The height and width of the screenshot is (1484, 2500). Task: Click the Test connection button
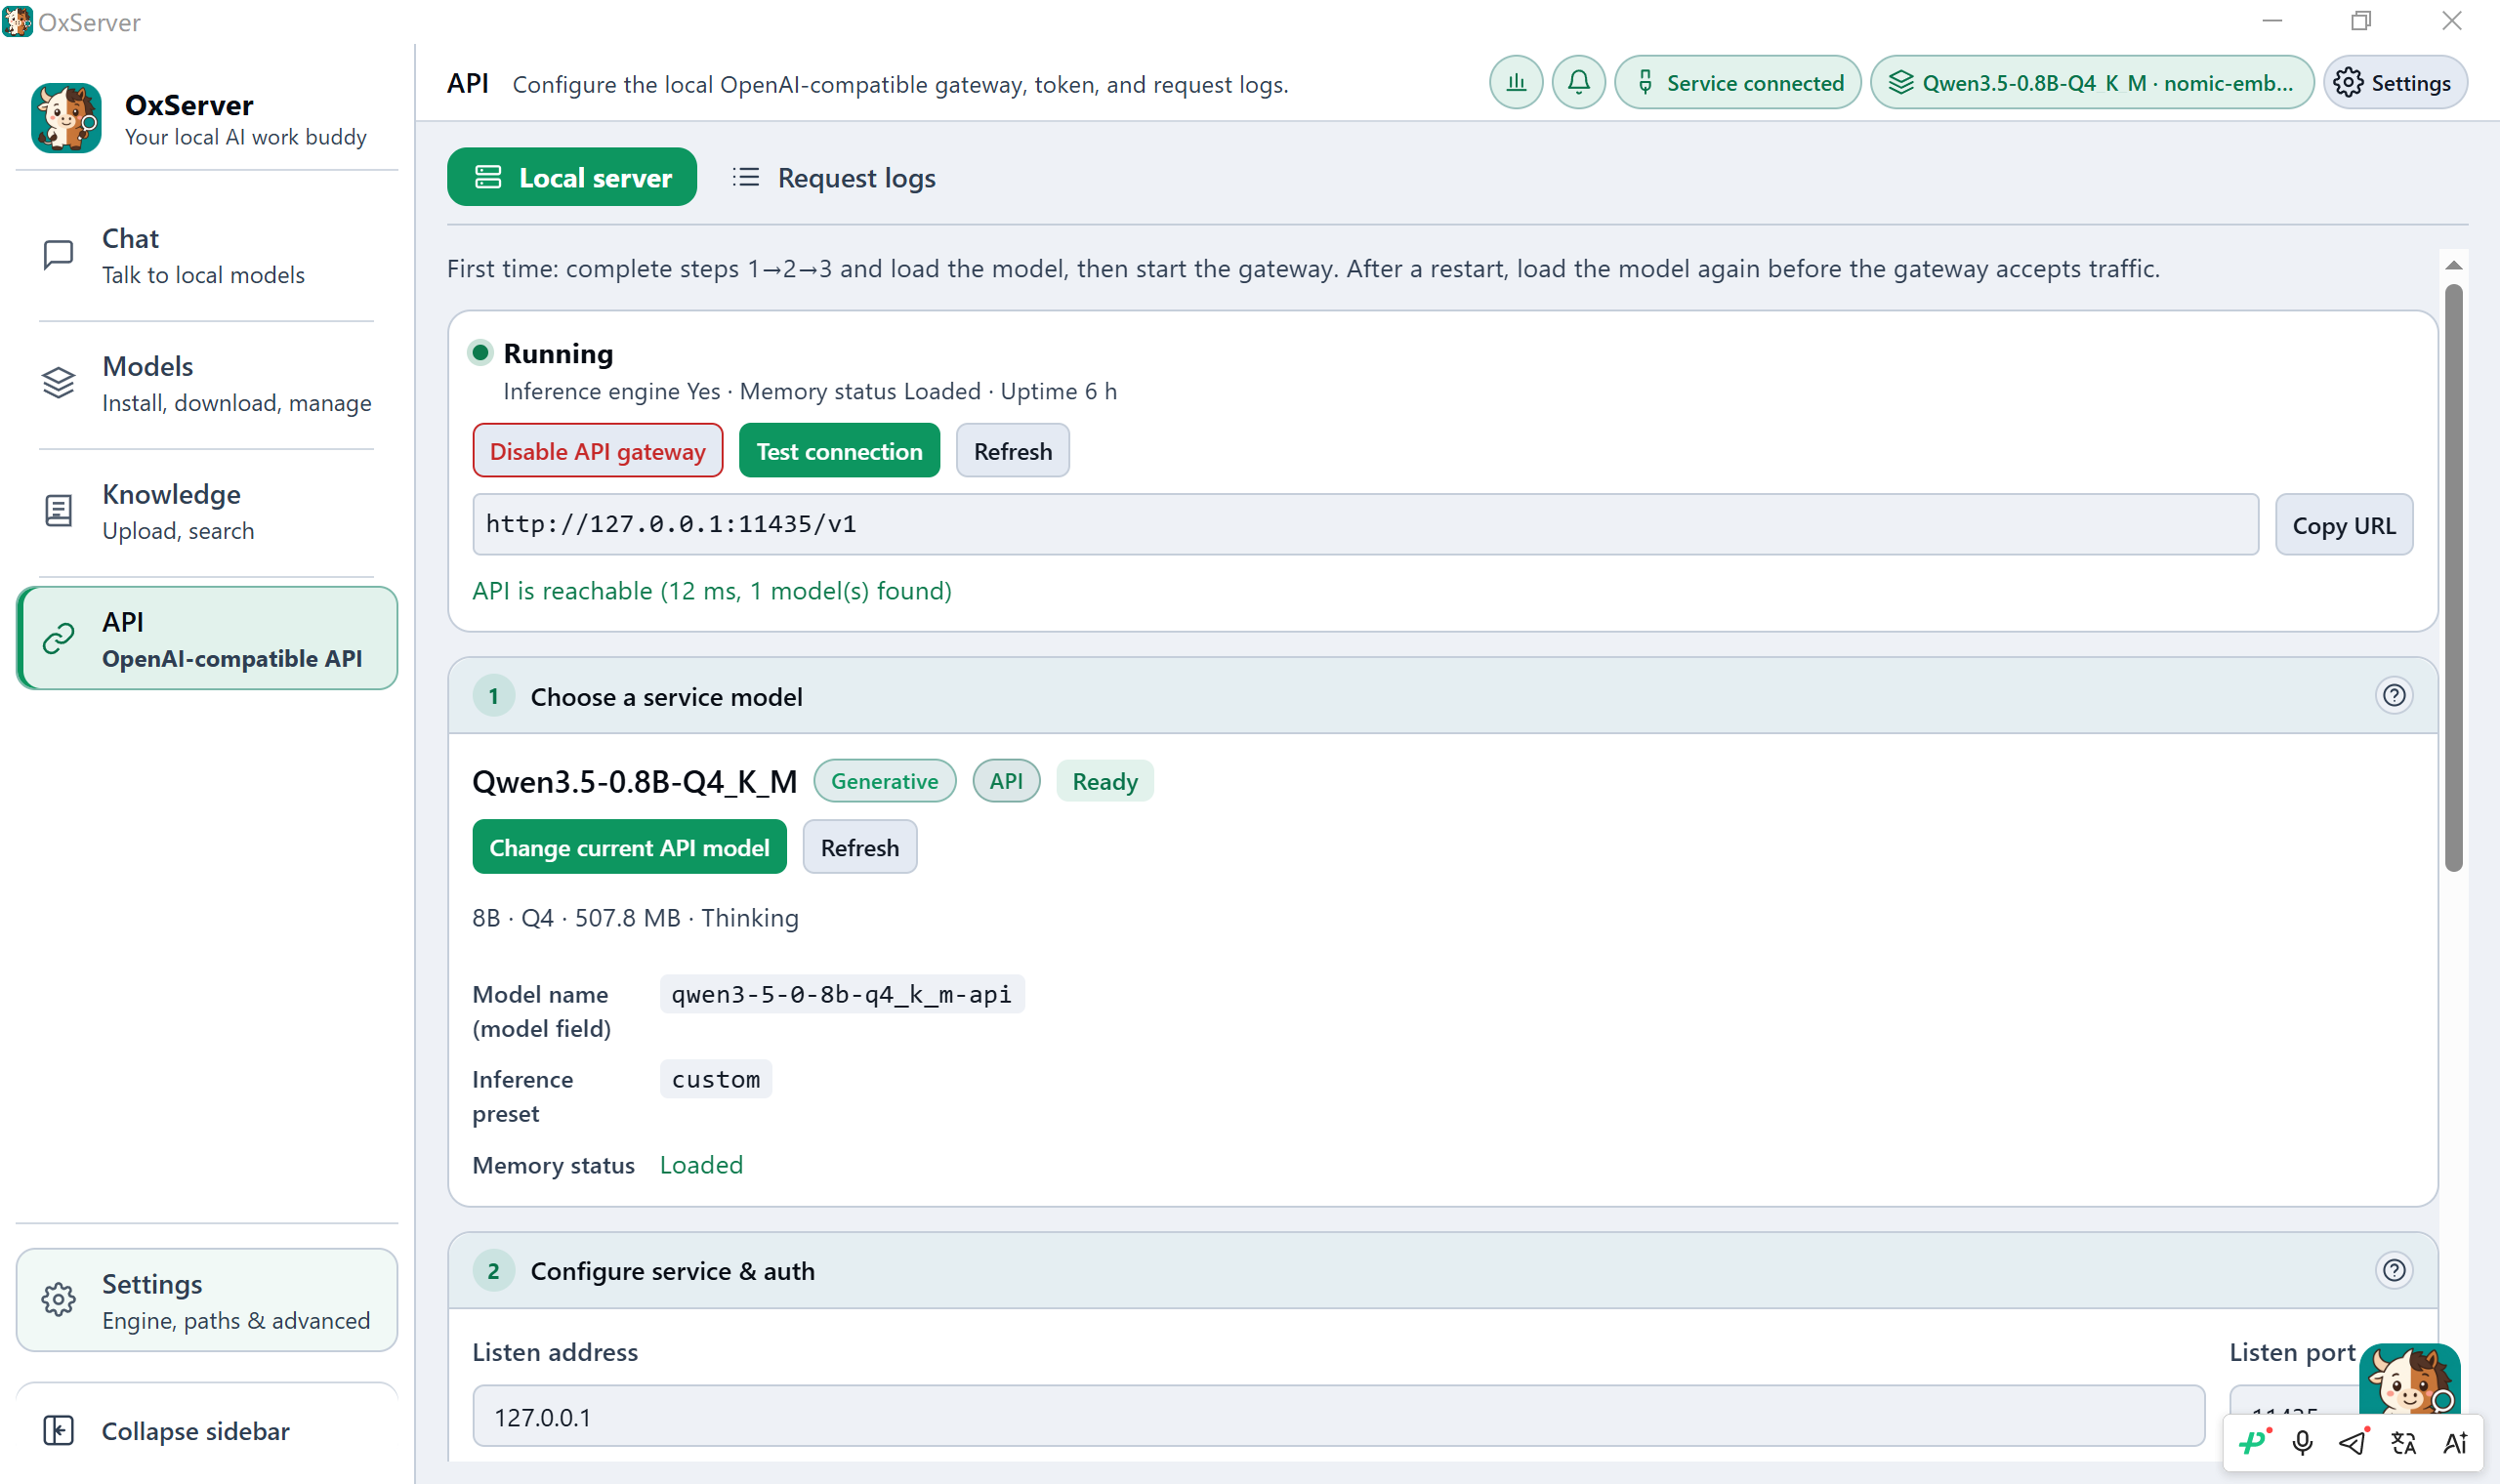839,451
